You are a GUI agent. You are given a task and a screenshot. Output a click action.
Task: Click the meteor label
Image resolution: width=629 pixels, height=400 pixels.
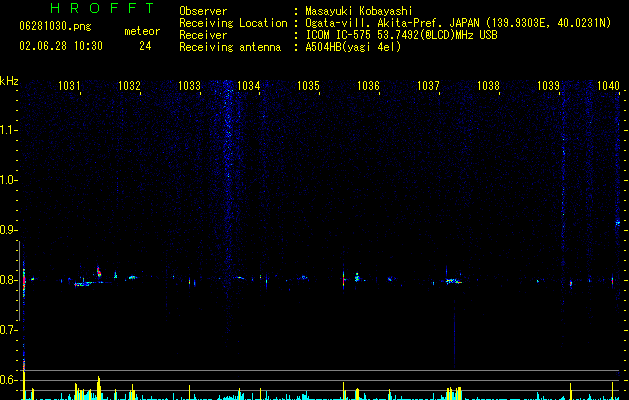[142, 31]
